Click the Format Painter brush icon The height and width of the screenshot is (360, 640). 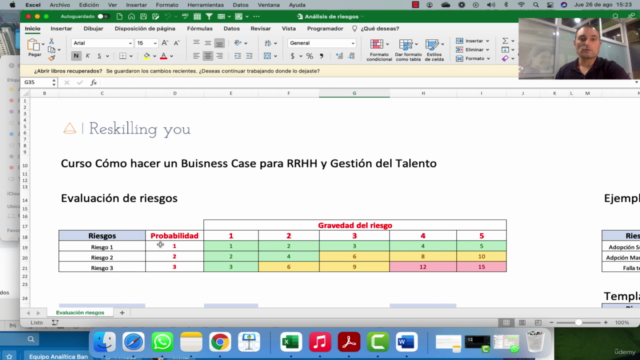tap(51, 58)
